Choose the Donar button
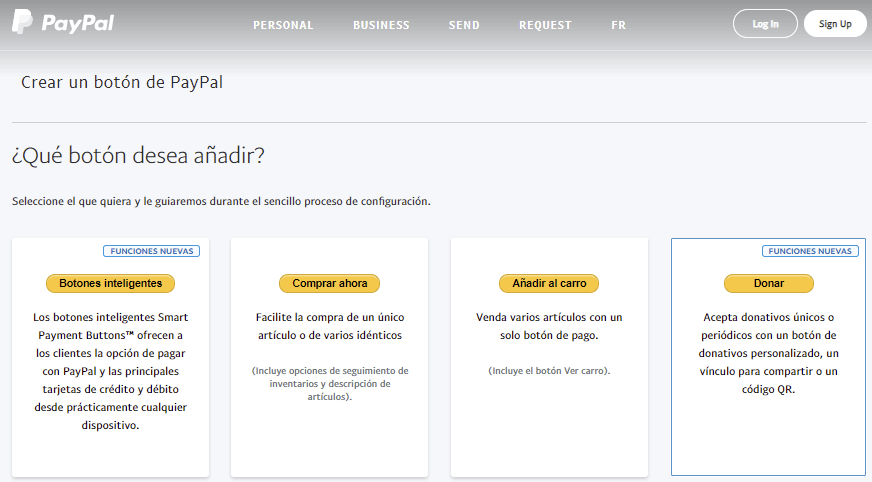Viewport: 872px width, 482px height. point(769,283)
